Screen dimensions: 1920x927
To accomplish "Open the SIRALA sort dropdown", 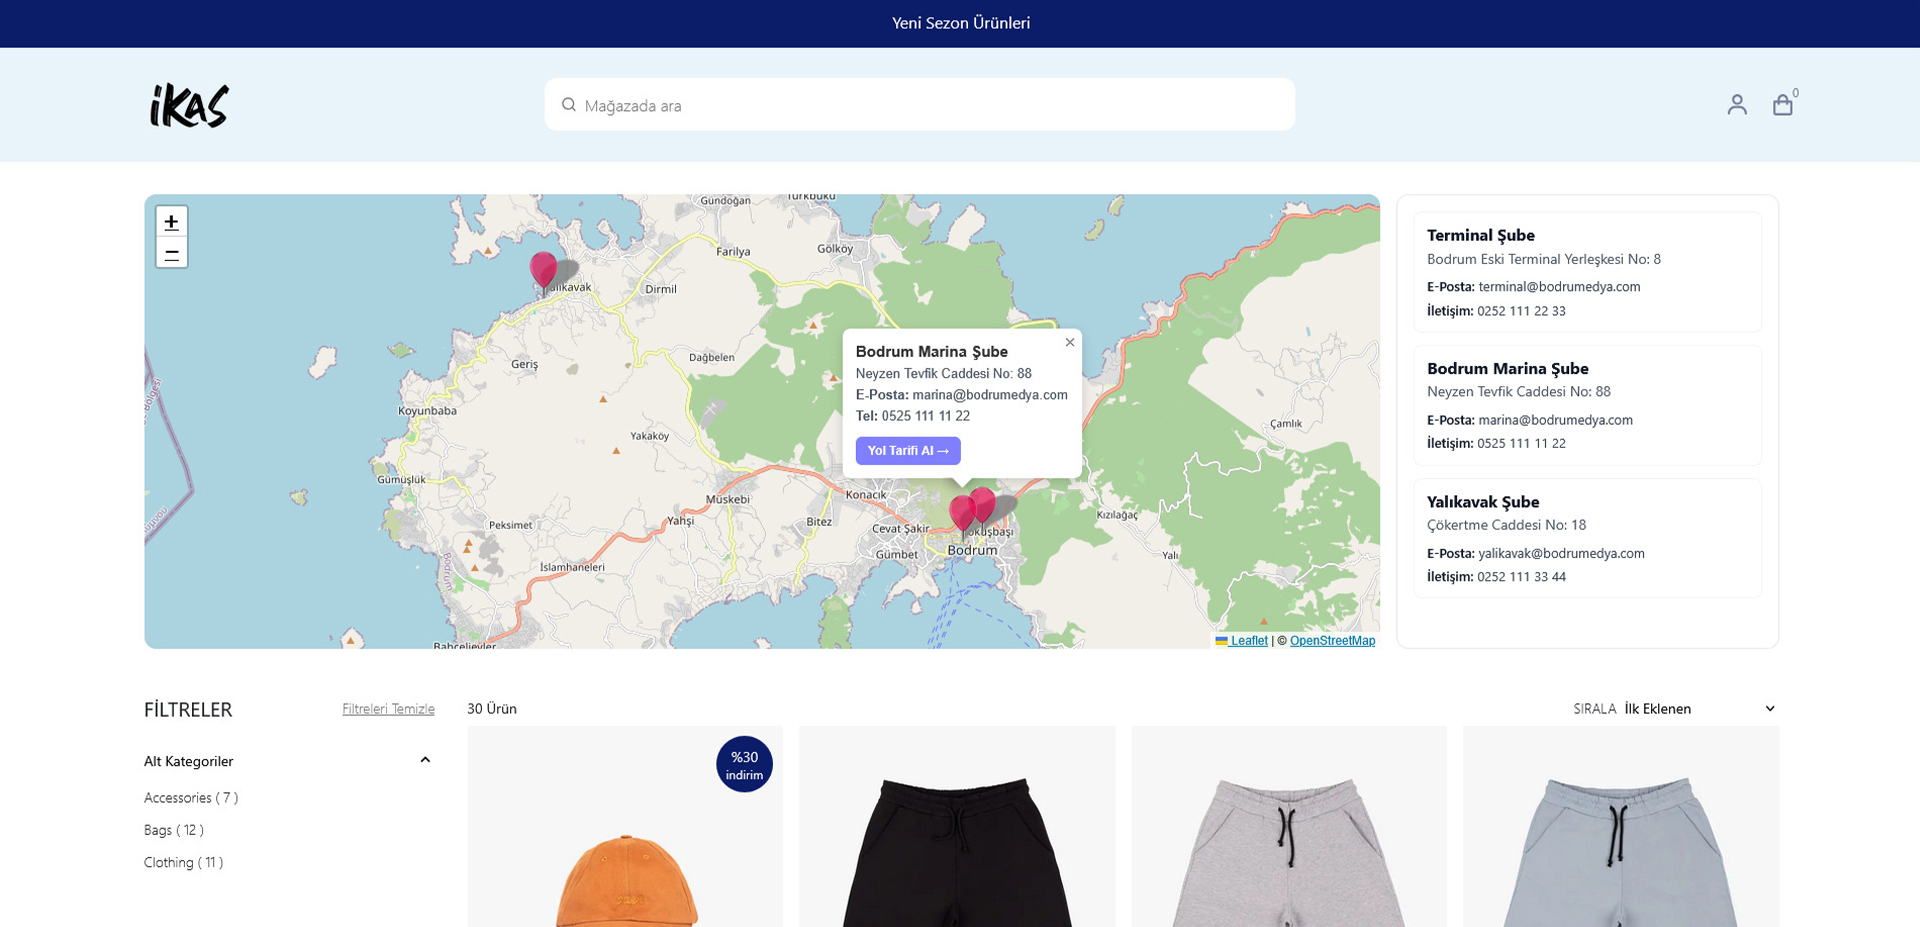I will [1698, 709].
